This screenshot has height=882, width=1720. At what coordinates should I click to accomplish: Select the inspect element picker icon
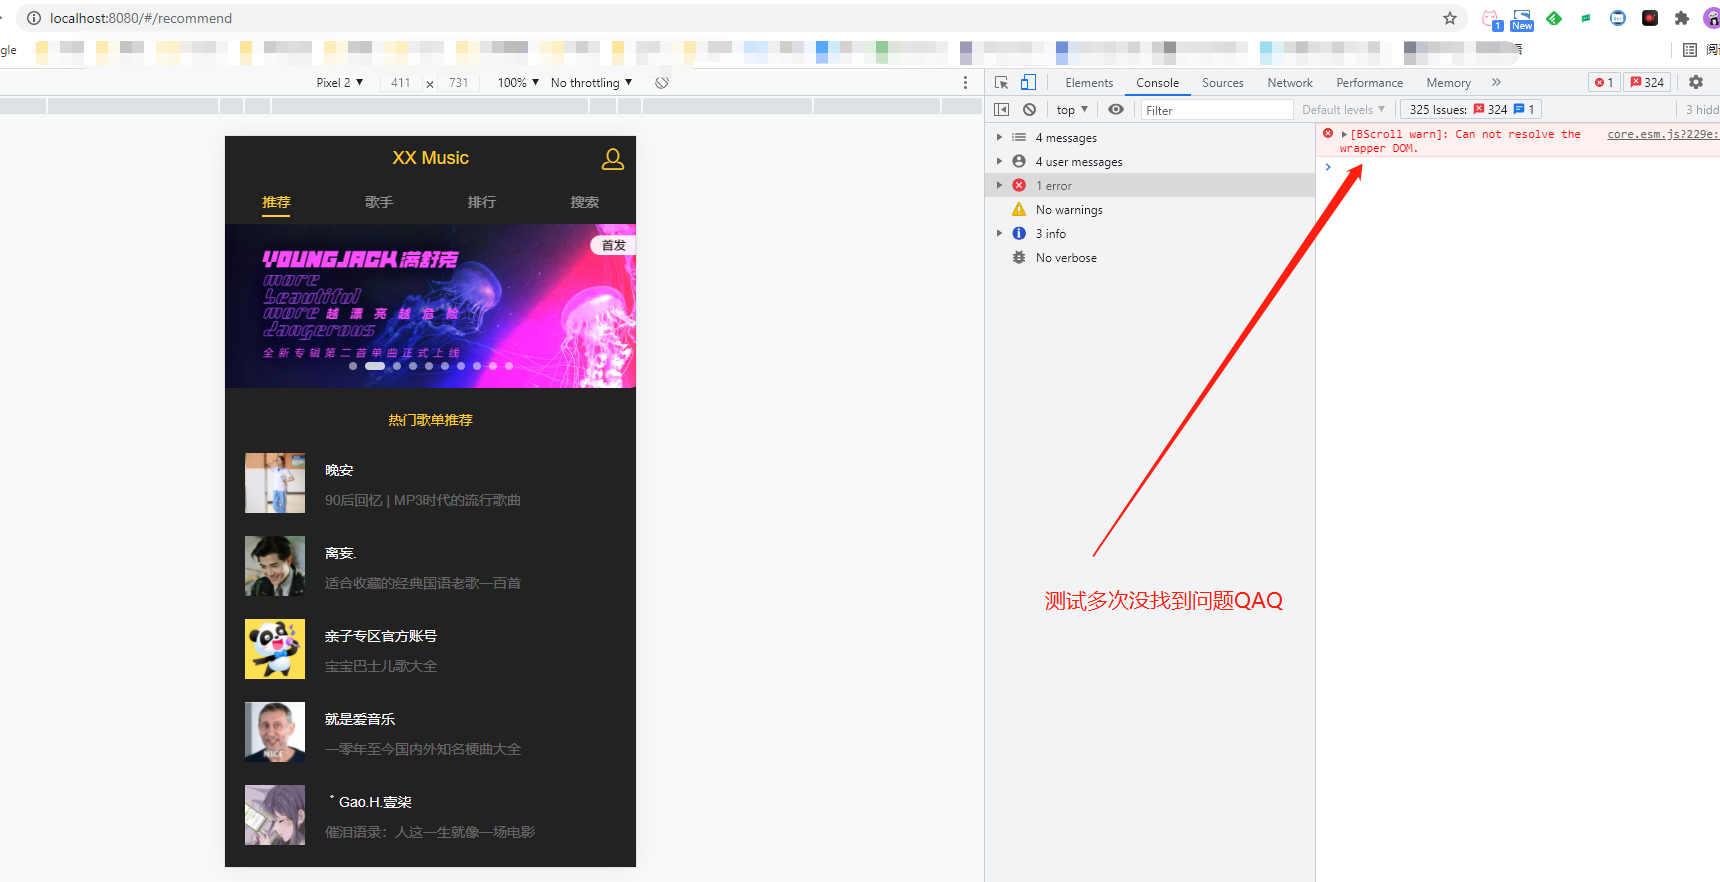tap(1001, 83)
